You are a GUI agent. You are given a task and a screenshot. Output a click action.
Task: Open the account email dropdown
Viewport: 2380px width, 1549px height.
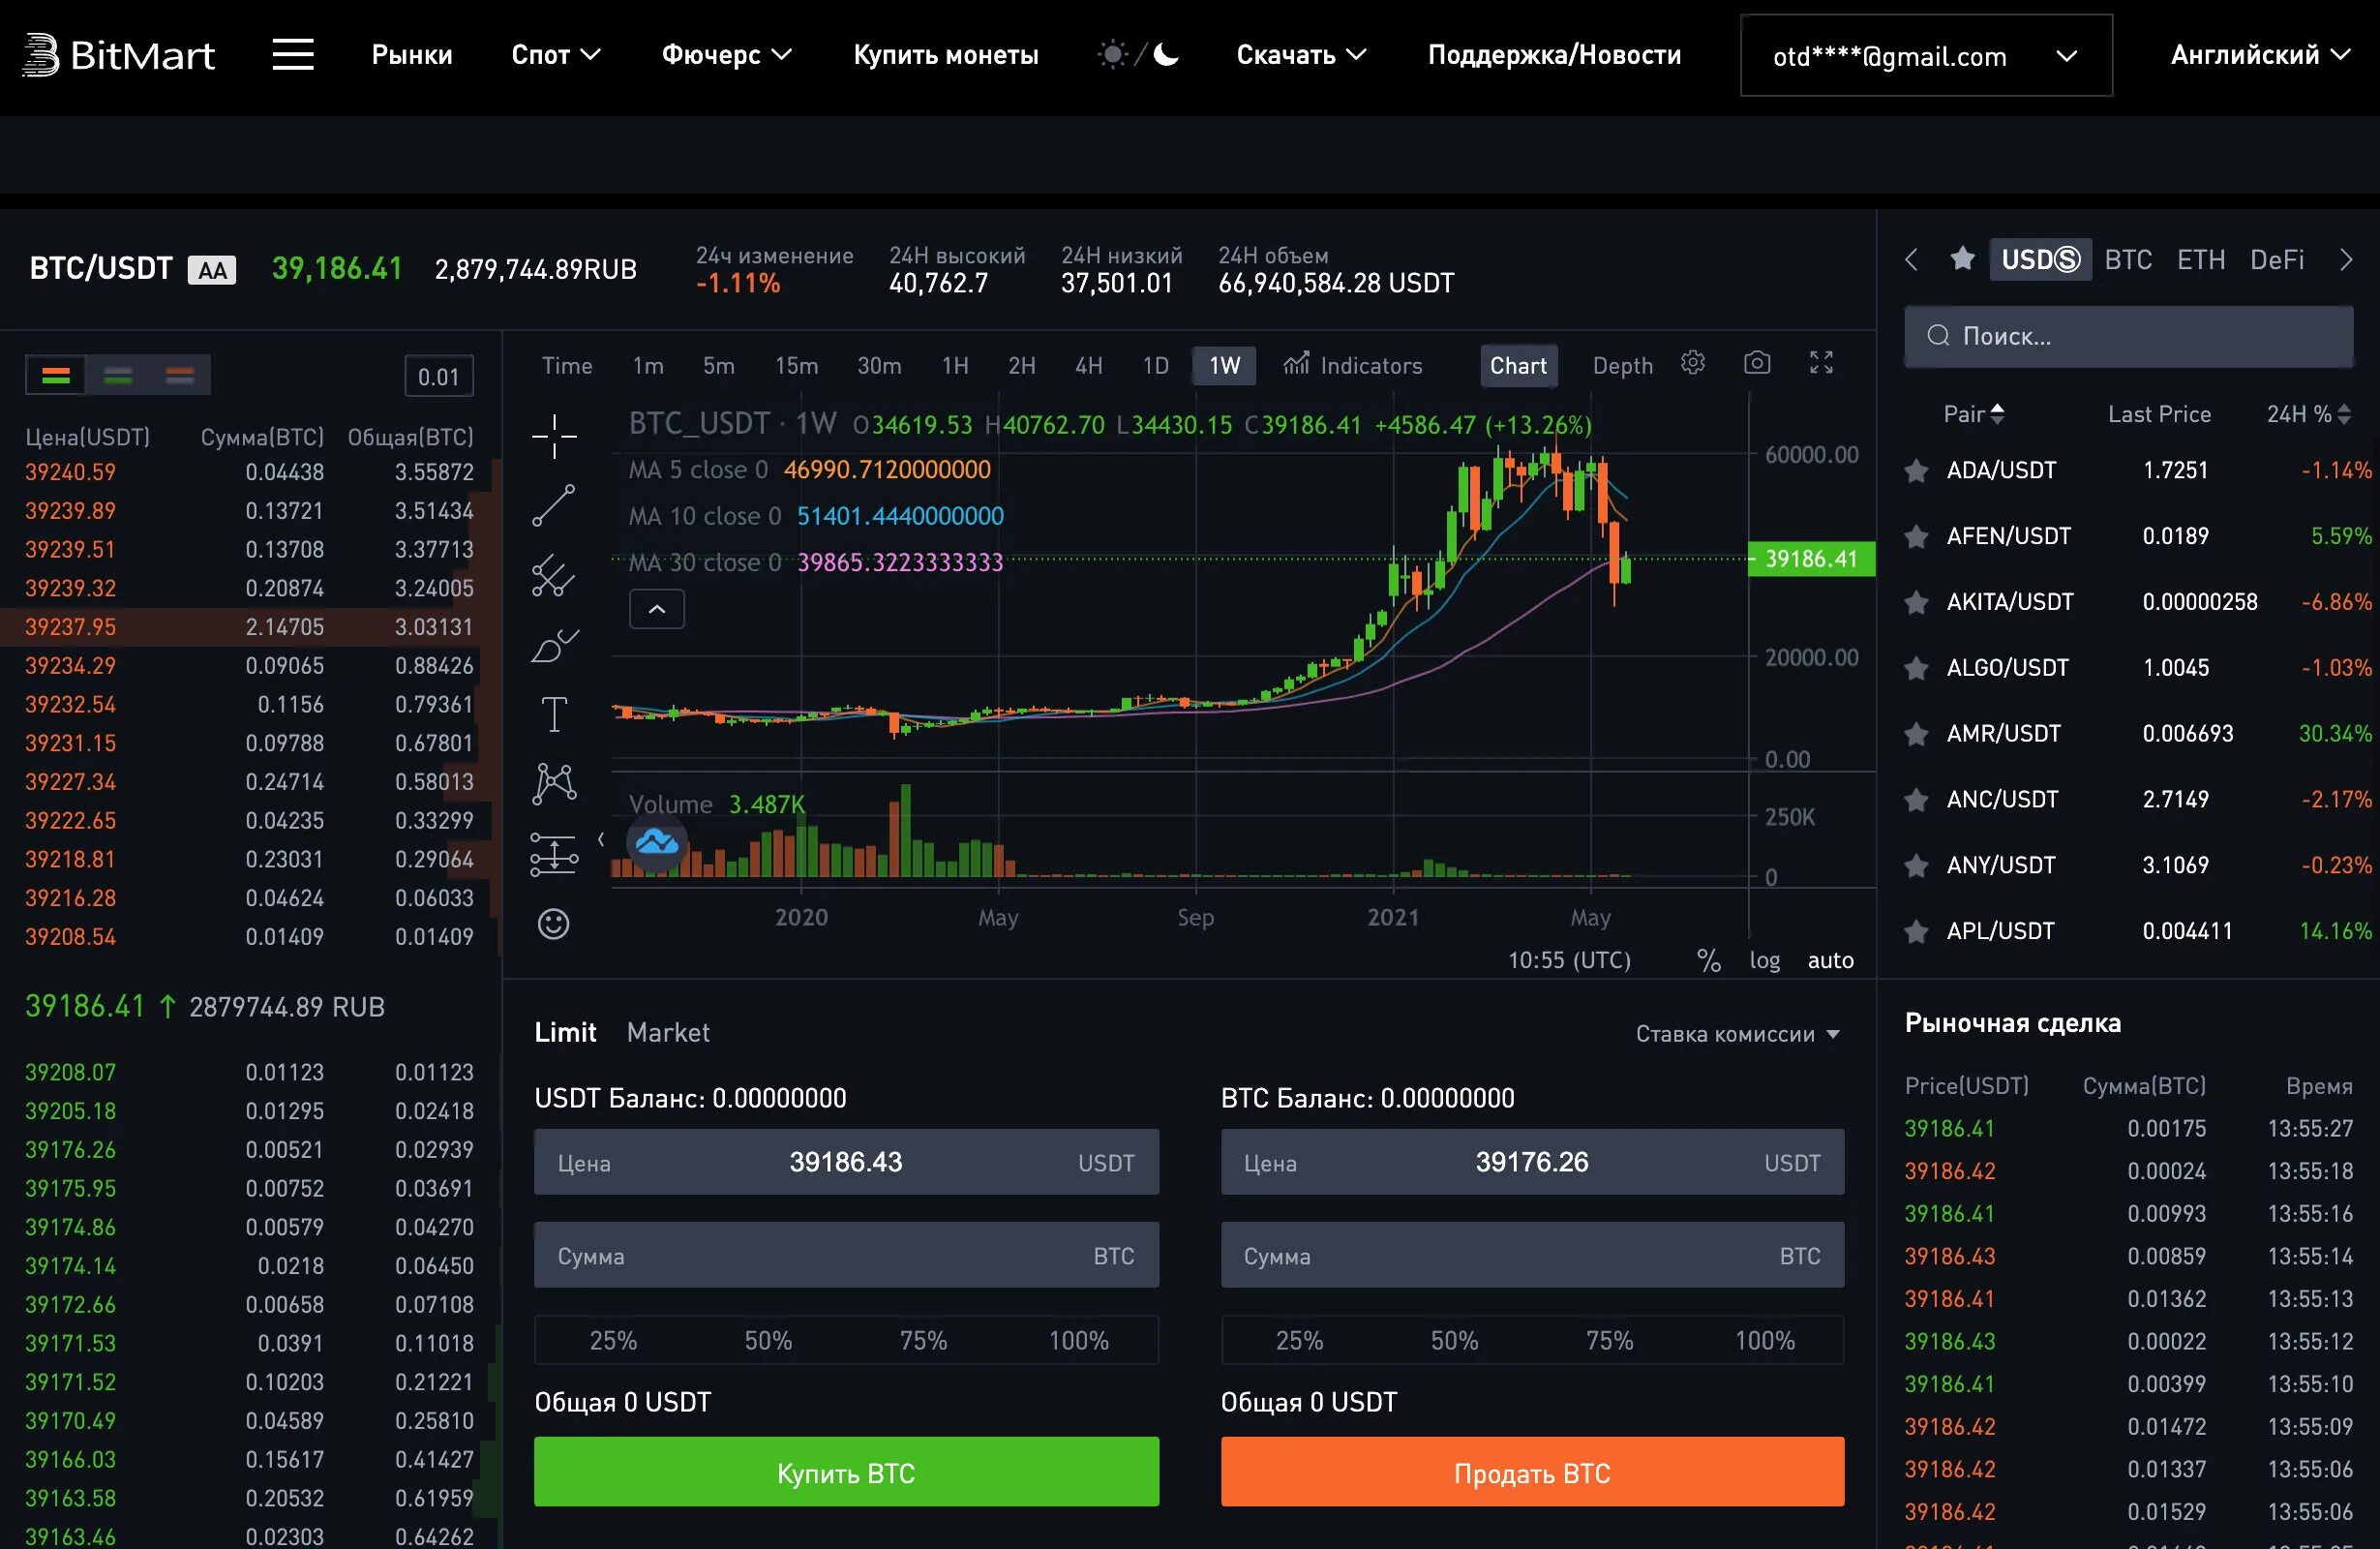(x=1926, y=56)
